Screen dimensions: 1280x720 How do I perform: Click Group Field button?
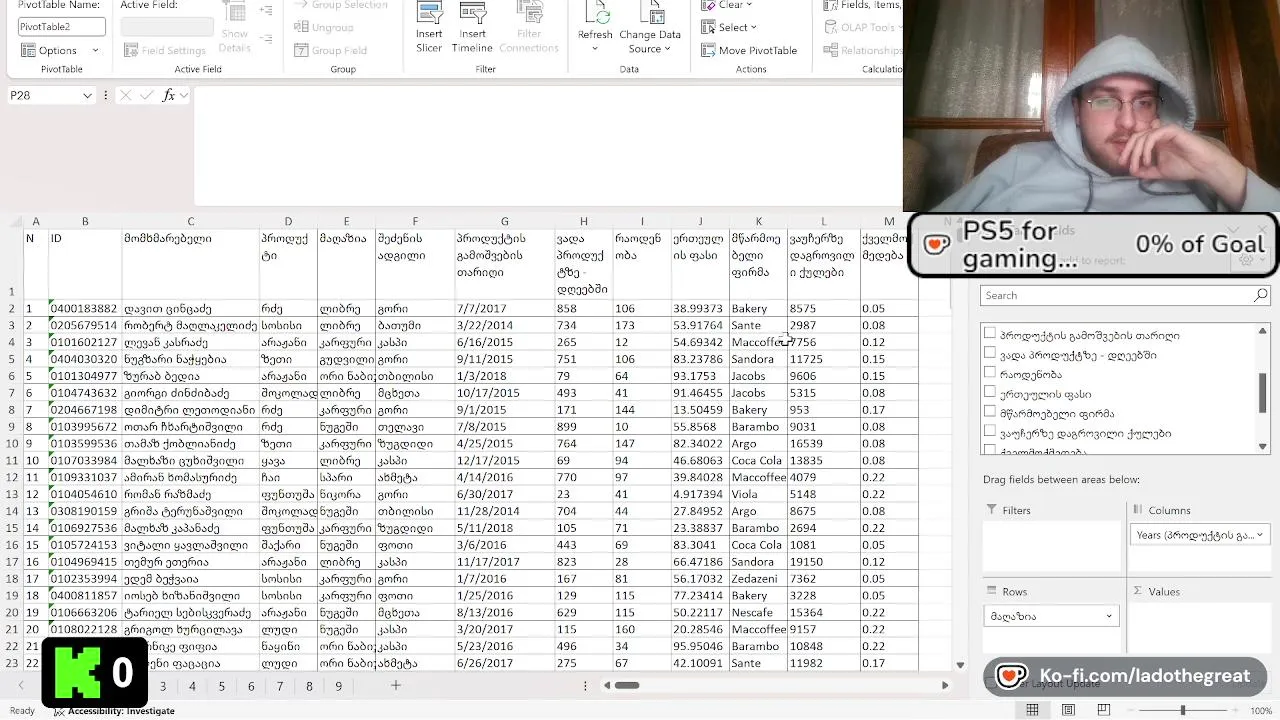[x=330, y=50]
